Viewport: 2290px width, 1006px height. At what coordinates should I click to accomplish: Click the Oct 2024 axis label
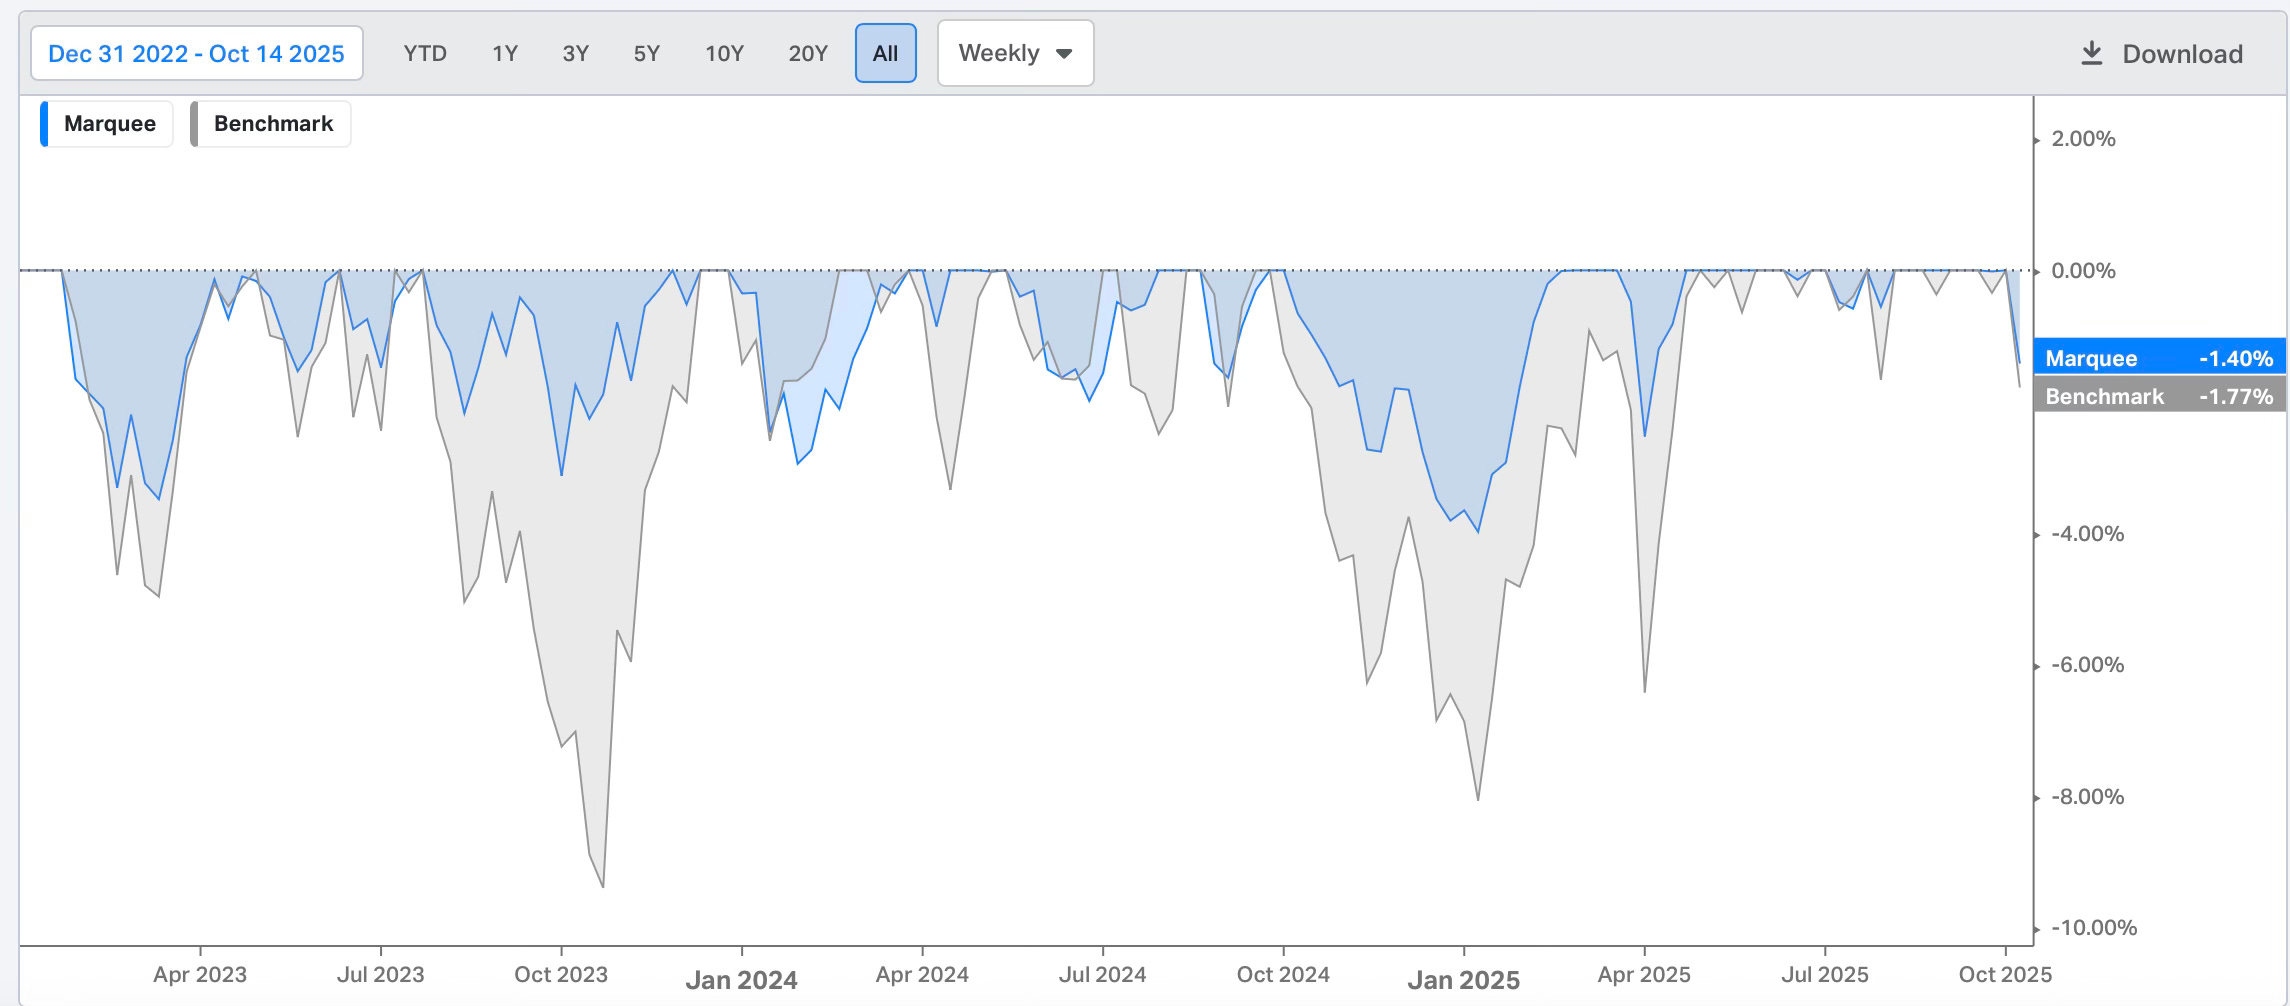click(1284, 975)
